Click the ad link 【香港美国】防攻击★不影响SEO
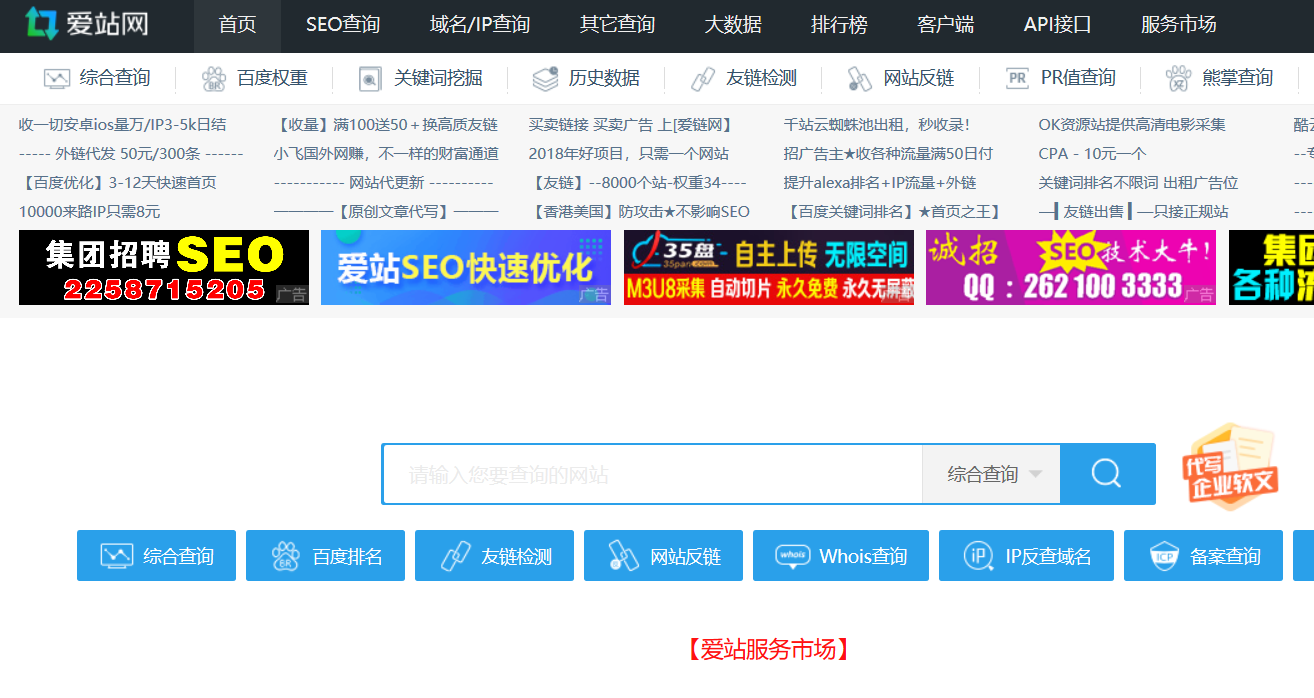Screen dimensions: 1314x698 click(x=639, y=212)
